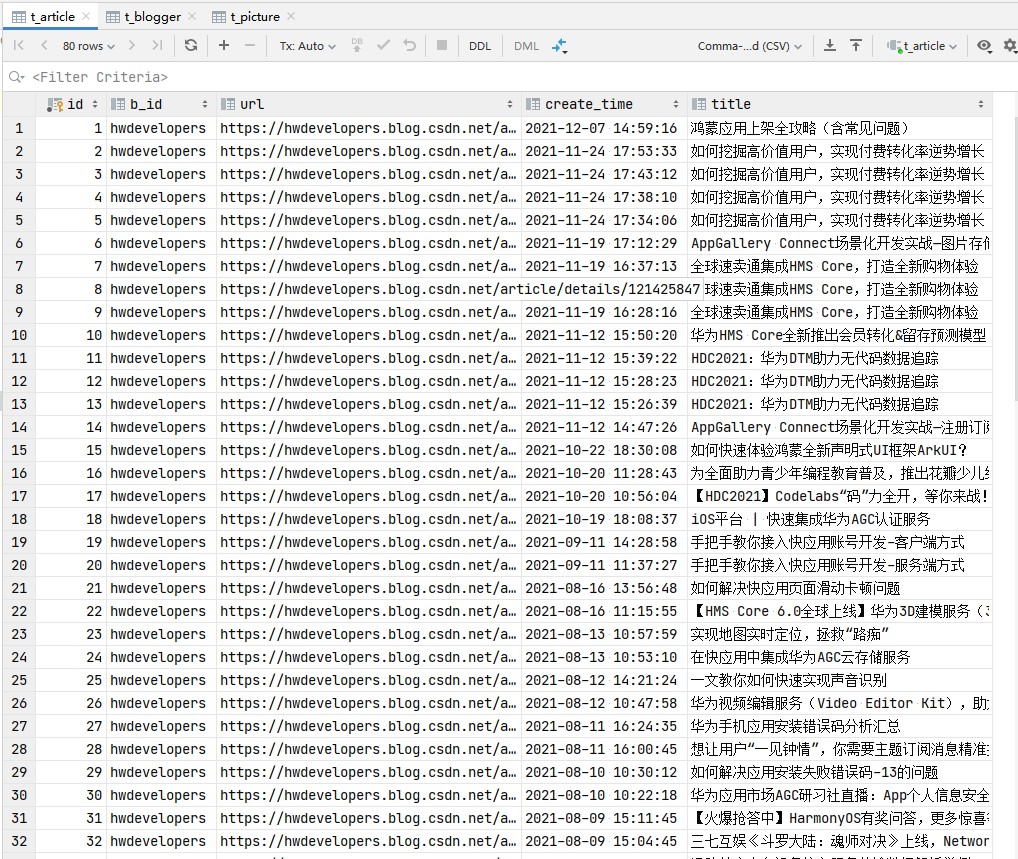Select row number 1 in the gutter
This screenshot has width=1018, height=859.
click(x=19, y=129)
